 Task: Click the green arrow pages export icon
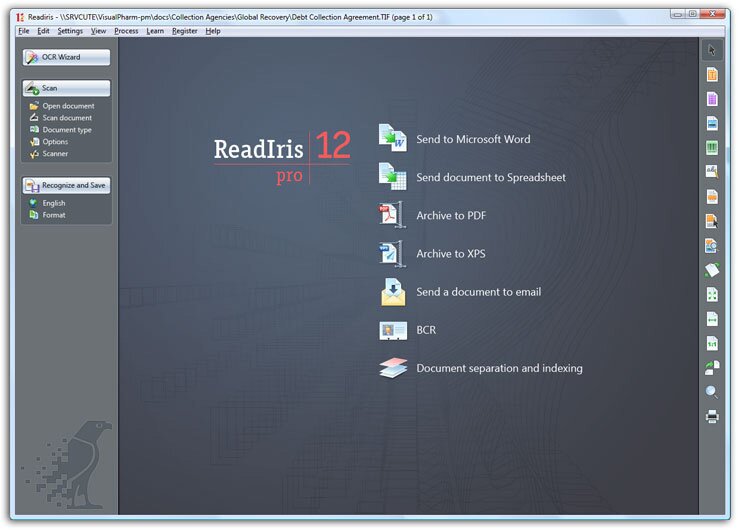[x=712, y=367]
